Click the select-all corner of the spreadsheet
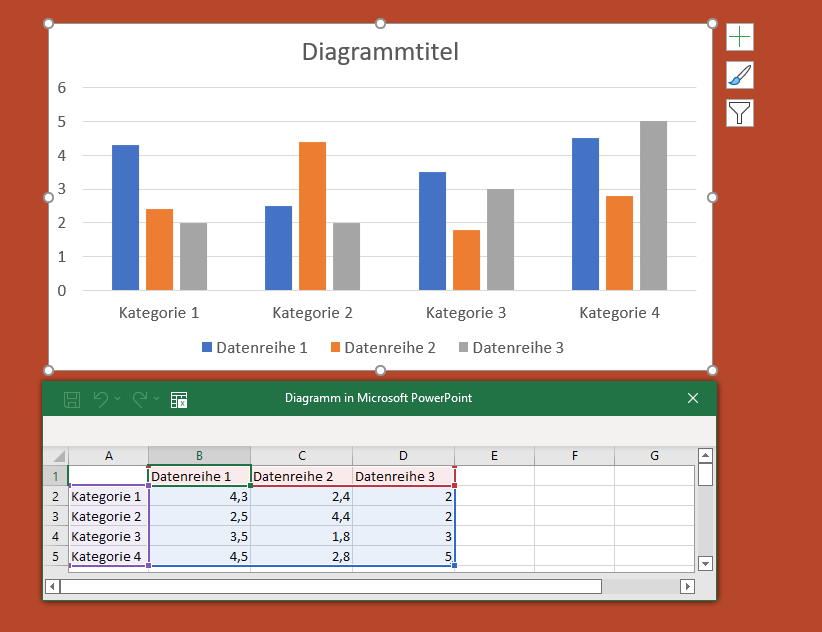 click(x=56, y=456)
